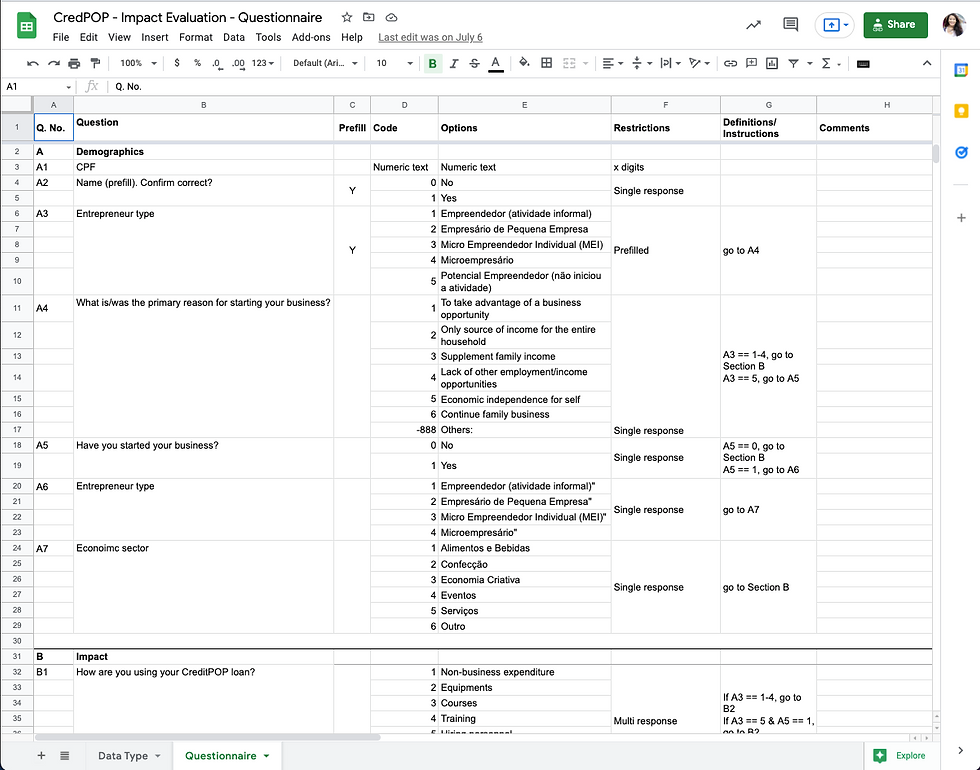This screenshot has width=980, height=770.
Task: Open the Add-ons menu
Action: point(311,38)
